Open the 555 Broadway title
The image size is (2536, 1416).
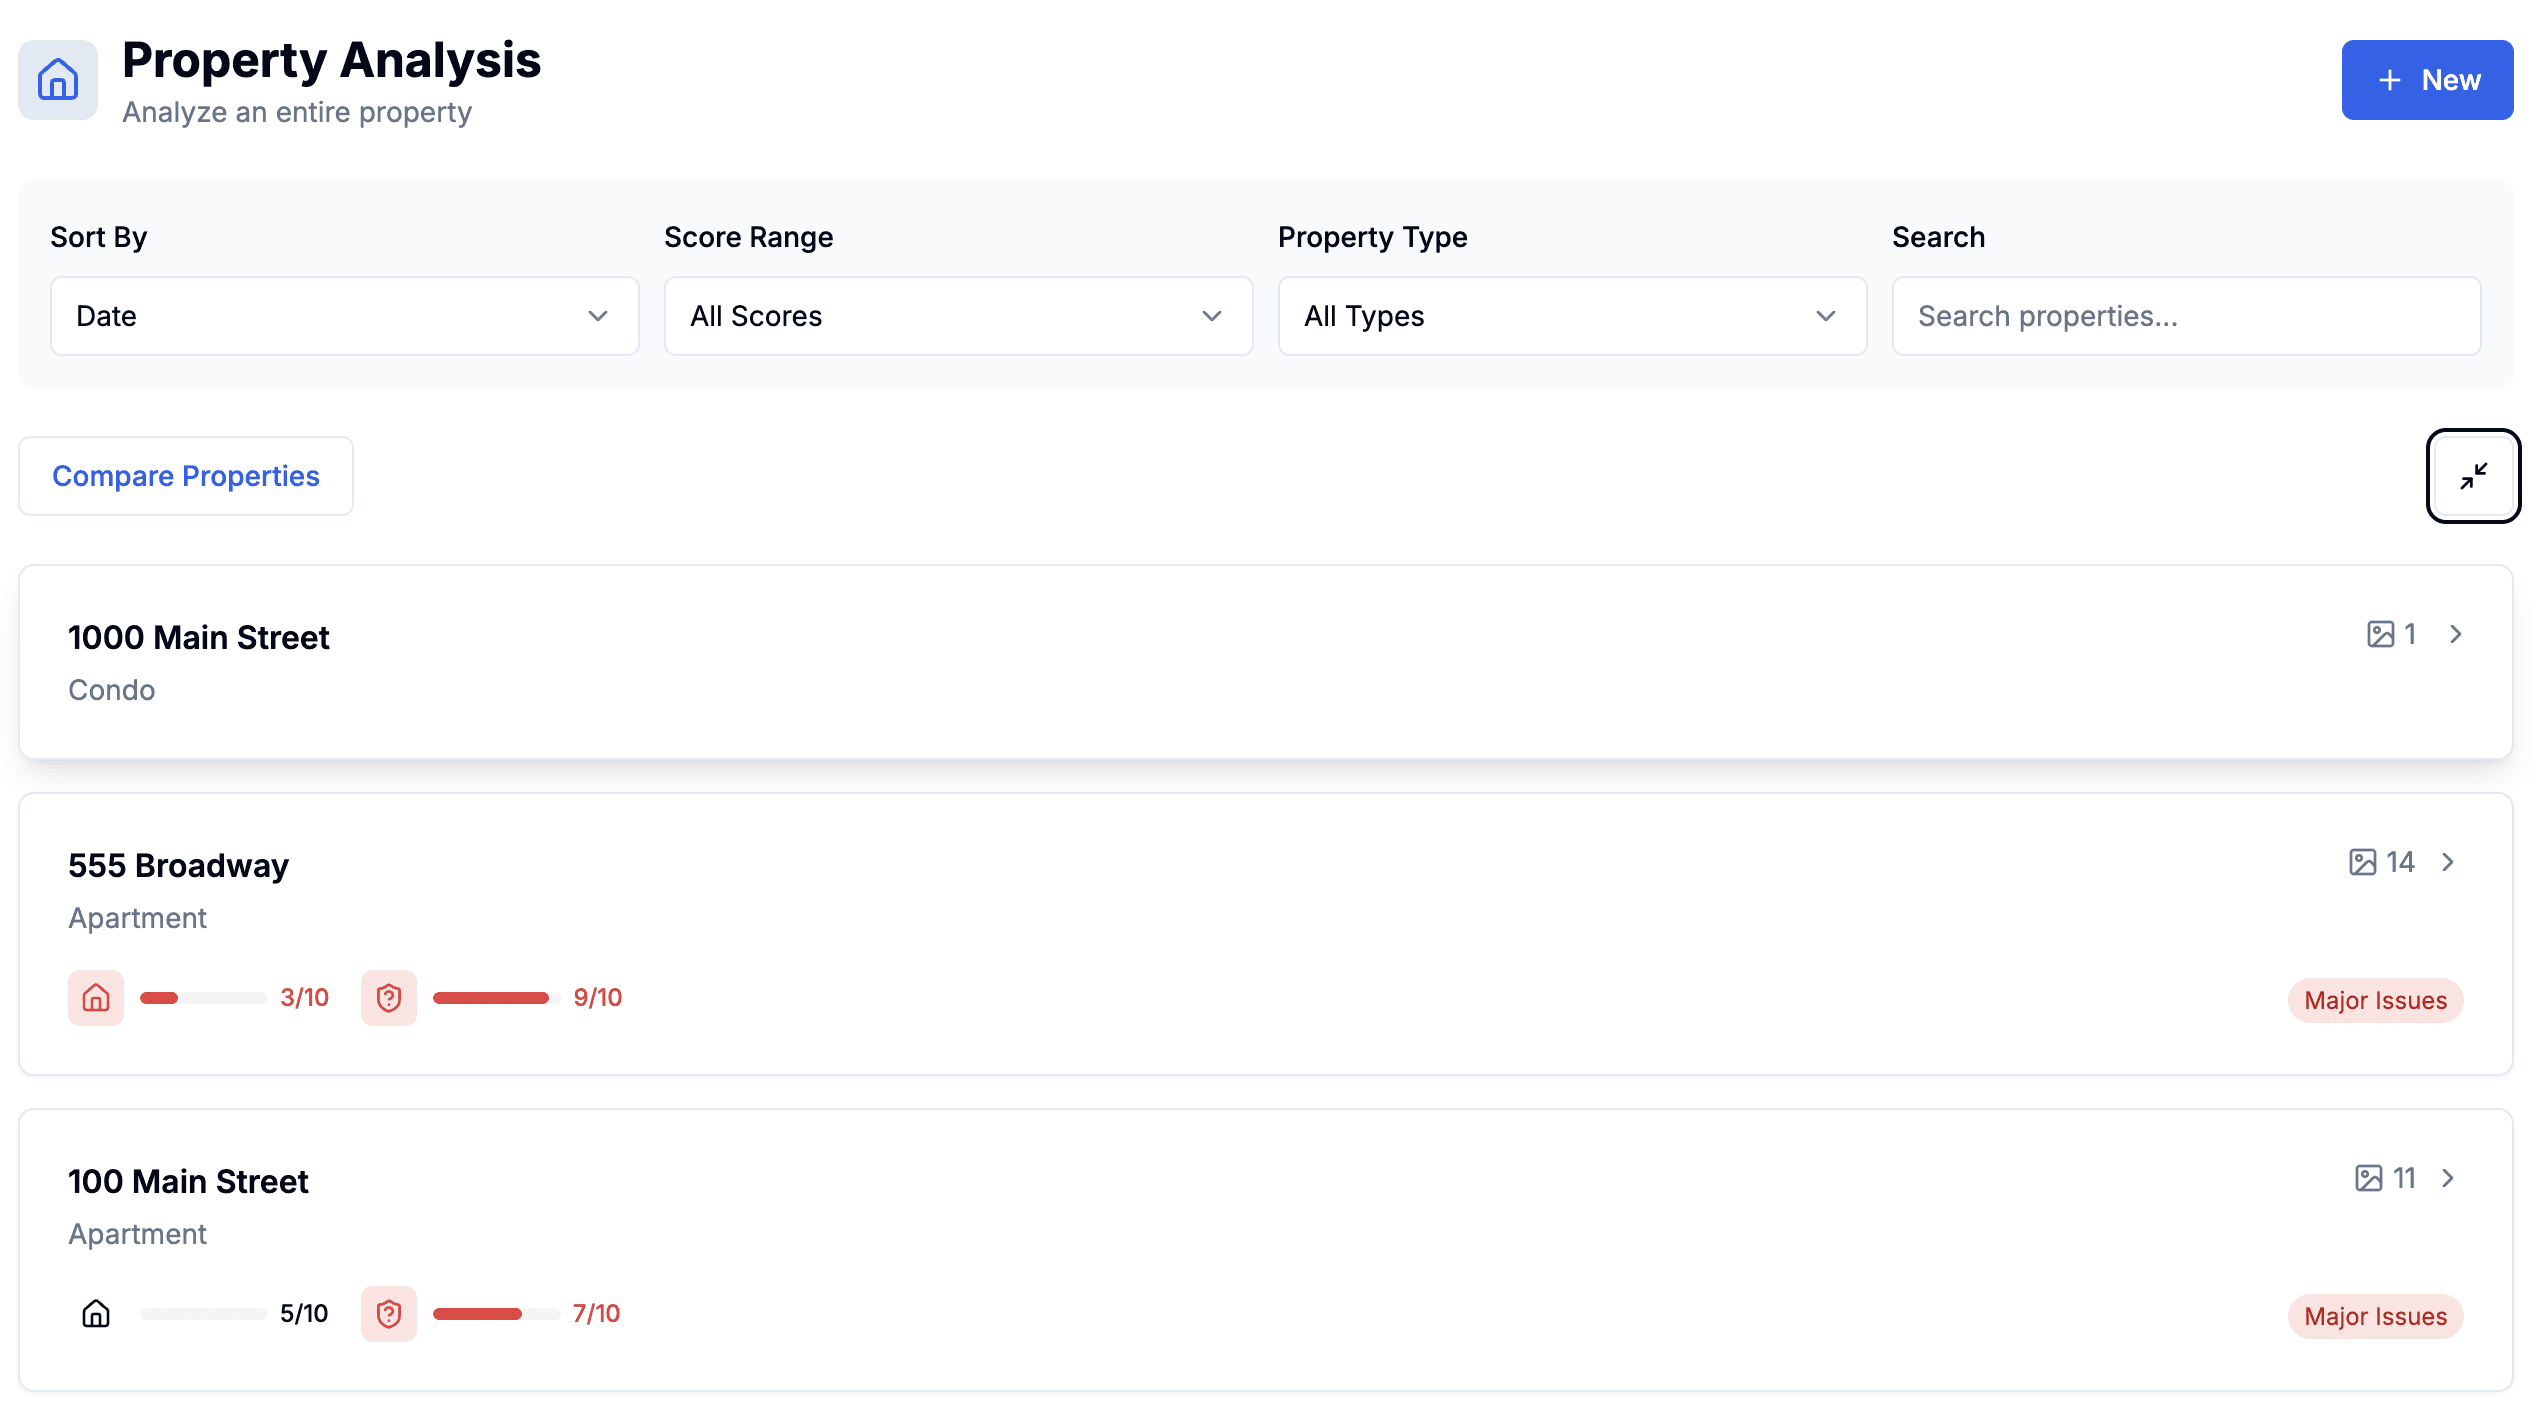[x=178, y=865]
